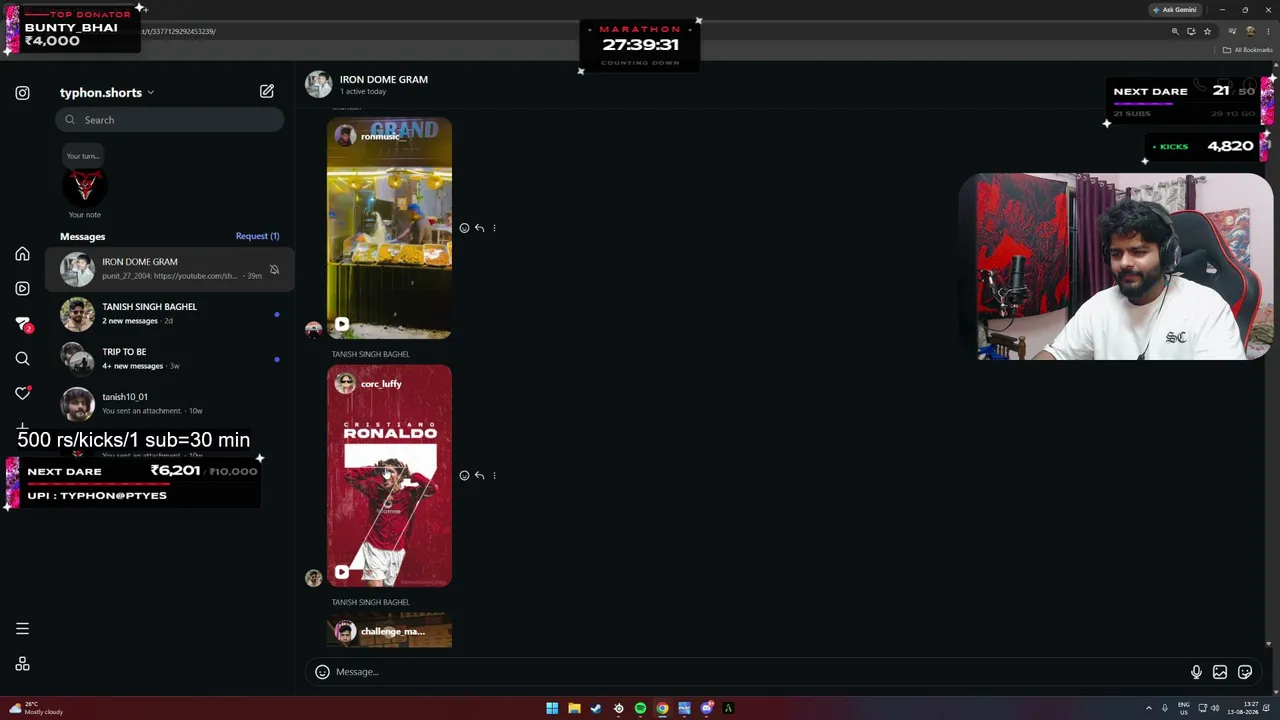The height and width of the screenshot is (720, 1280).
Task: Open the ronmusic reel thumbnail
Action: point(389,228)
